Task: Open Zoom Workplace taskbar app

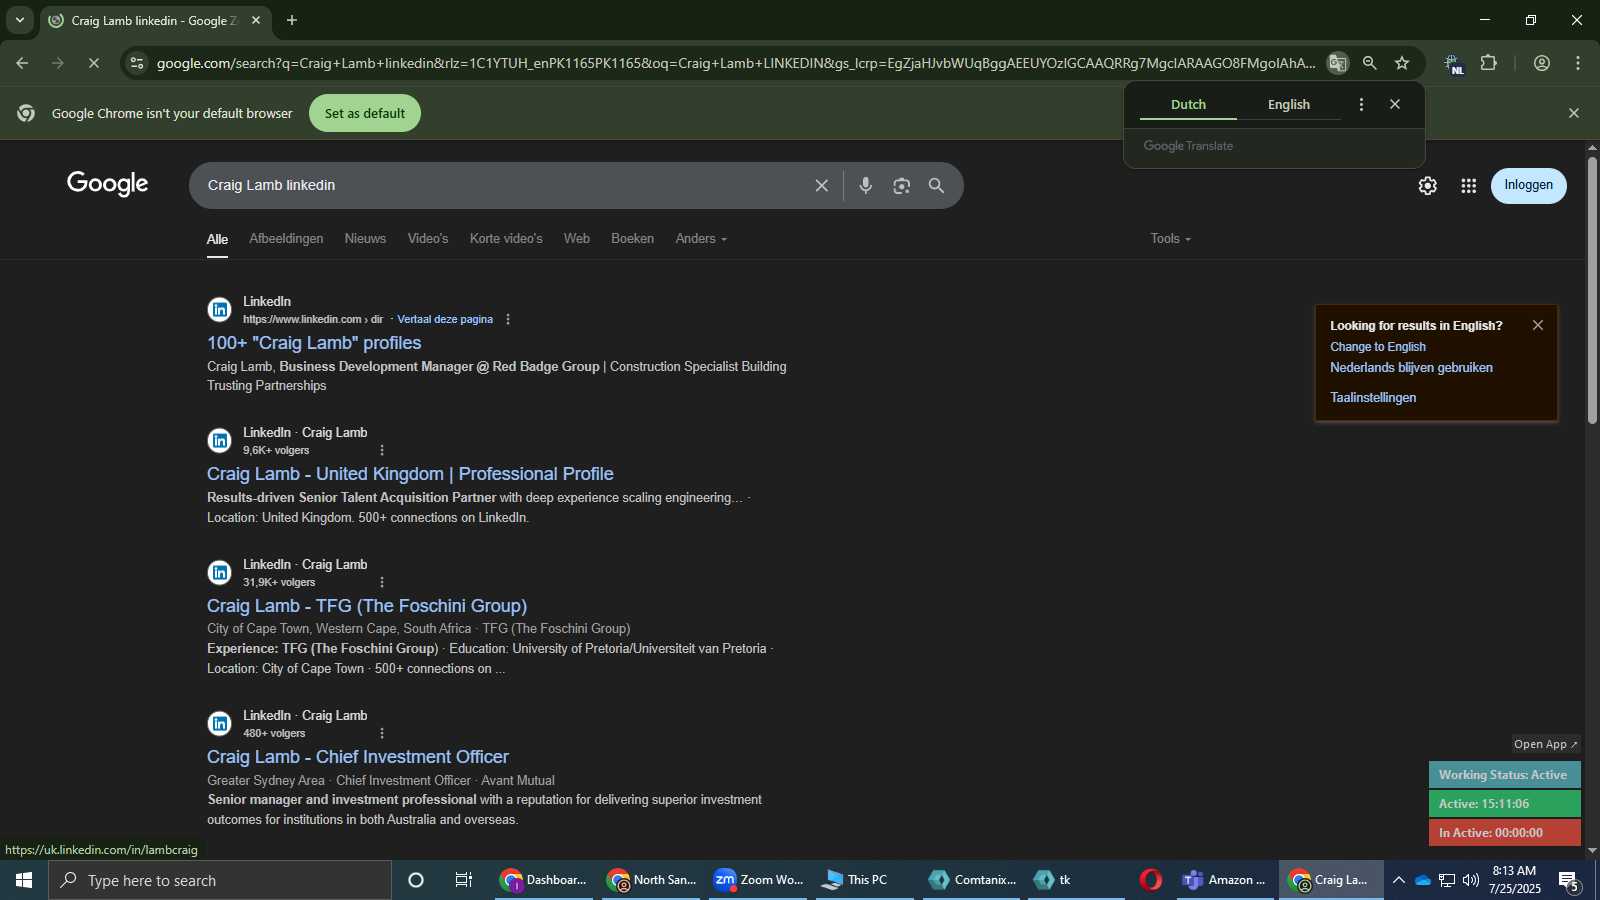Action: coord(760,880)
